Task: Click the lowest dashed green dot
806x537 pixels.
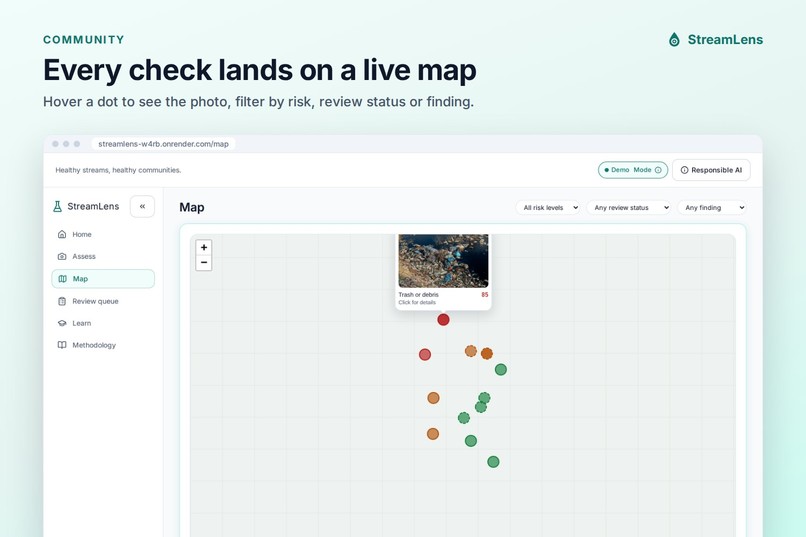Action: [464, 418]
